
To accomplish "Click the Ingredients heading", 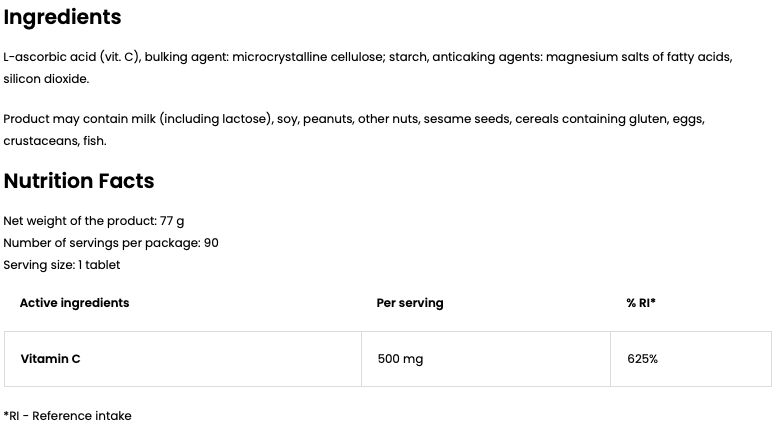I will [62, 17].
